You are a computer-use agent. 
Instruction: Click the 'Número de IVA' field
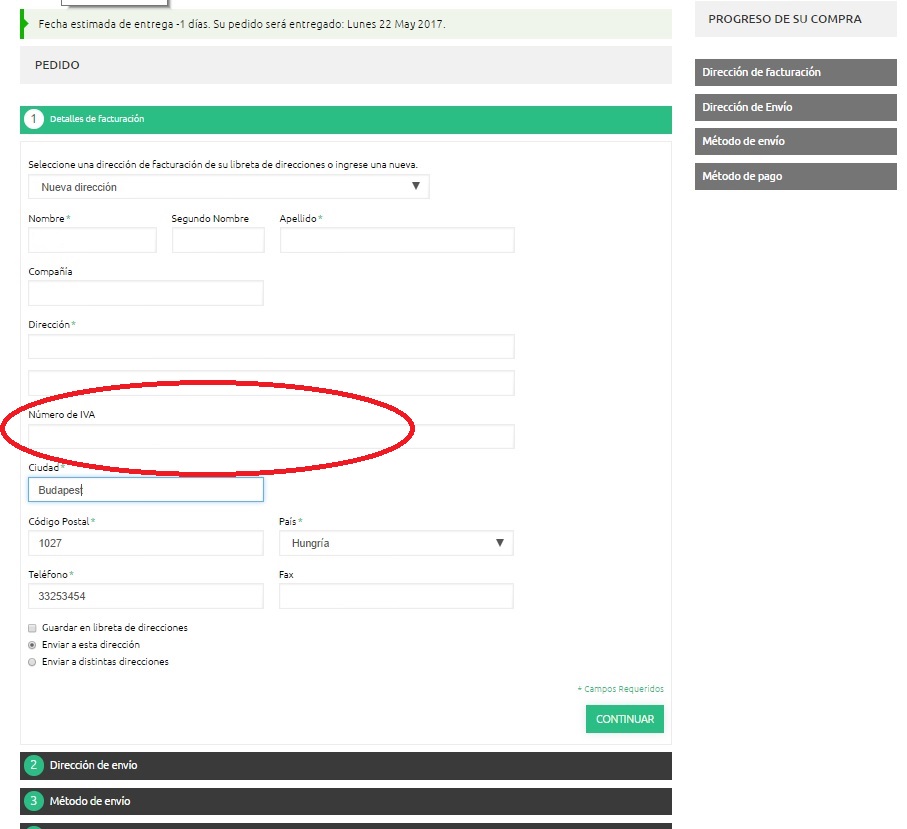pyautogui.click(x=271, y=437)
